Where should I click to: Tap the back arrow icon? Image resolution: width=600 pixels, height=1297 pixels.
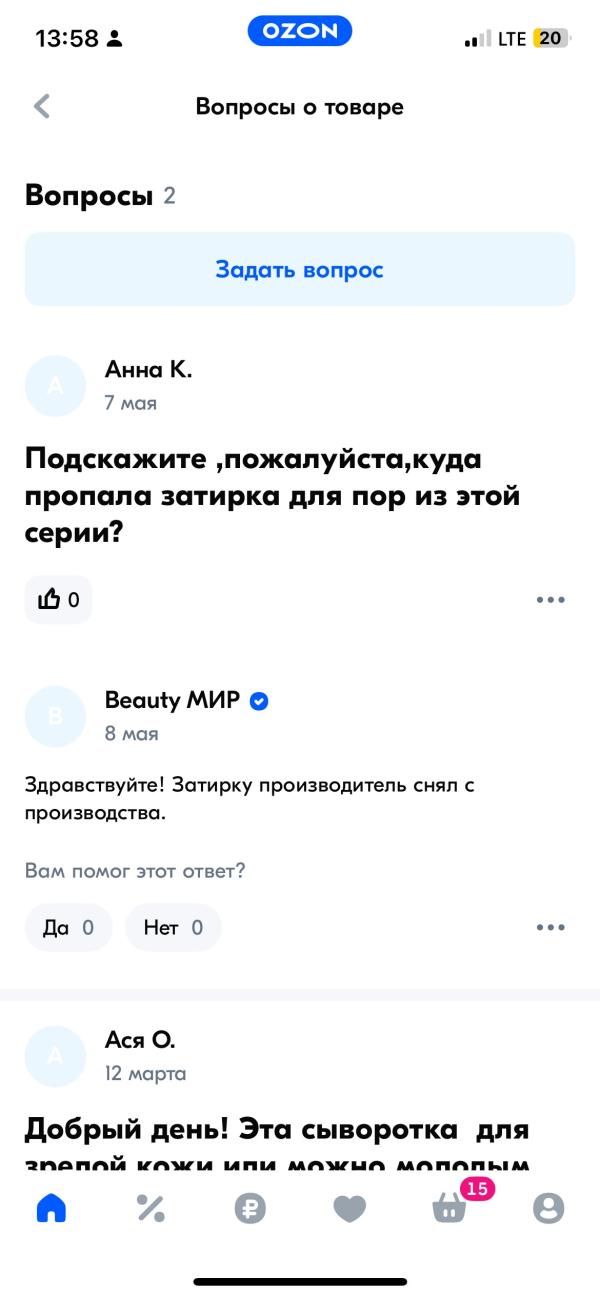pos(42,106)
